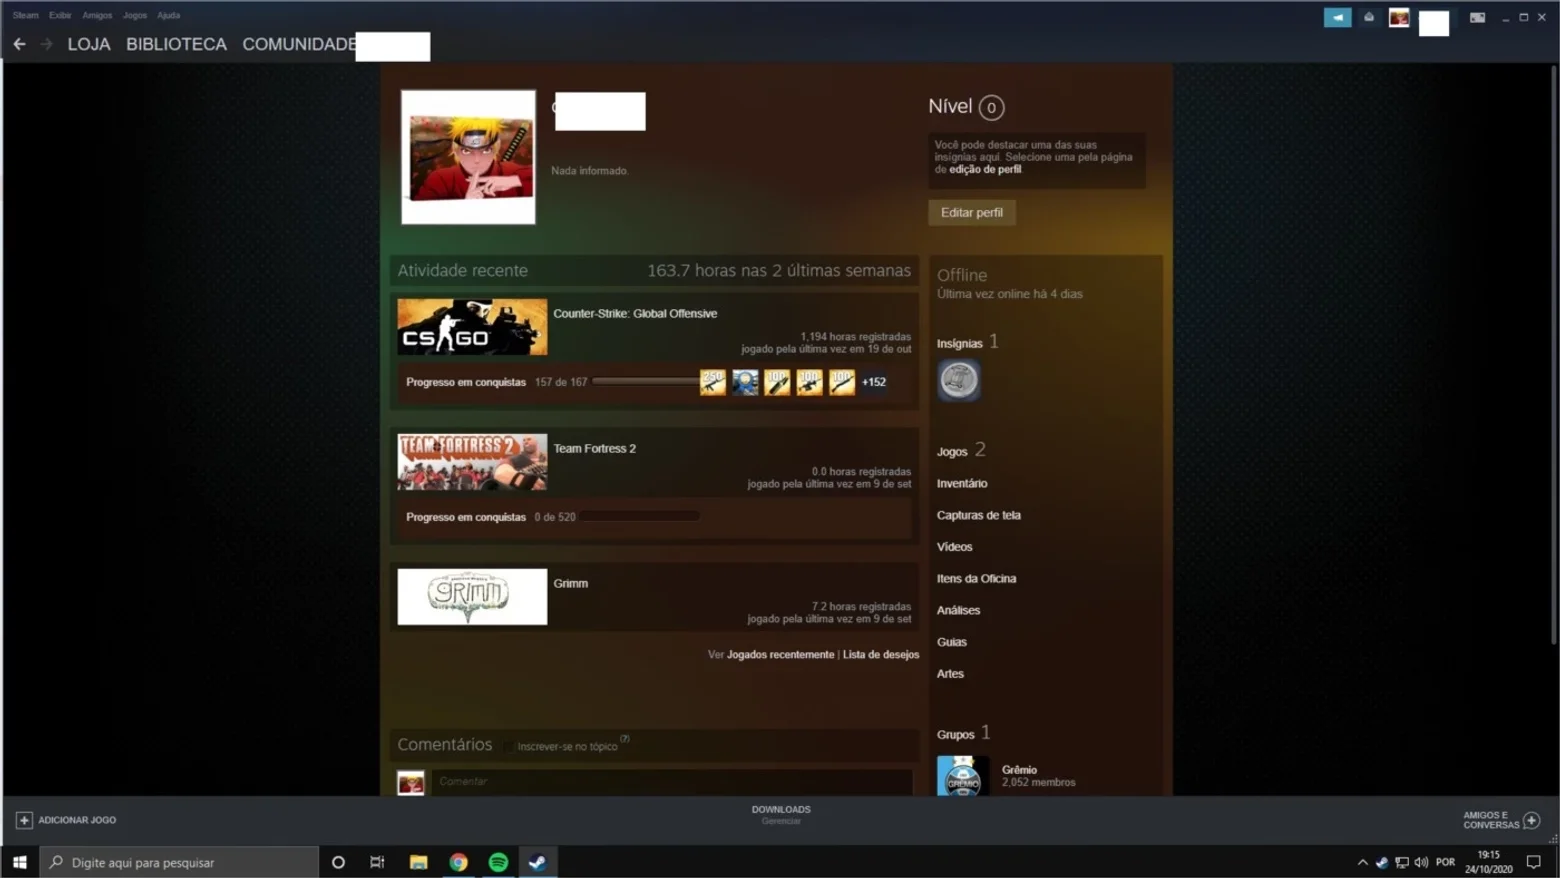1560x878 pixels.
Task: Open the Nível level badge
Action: click(991, 107)
